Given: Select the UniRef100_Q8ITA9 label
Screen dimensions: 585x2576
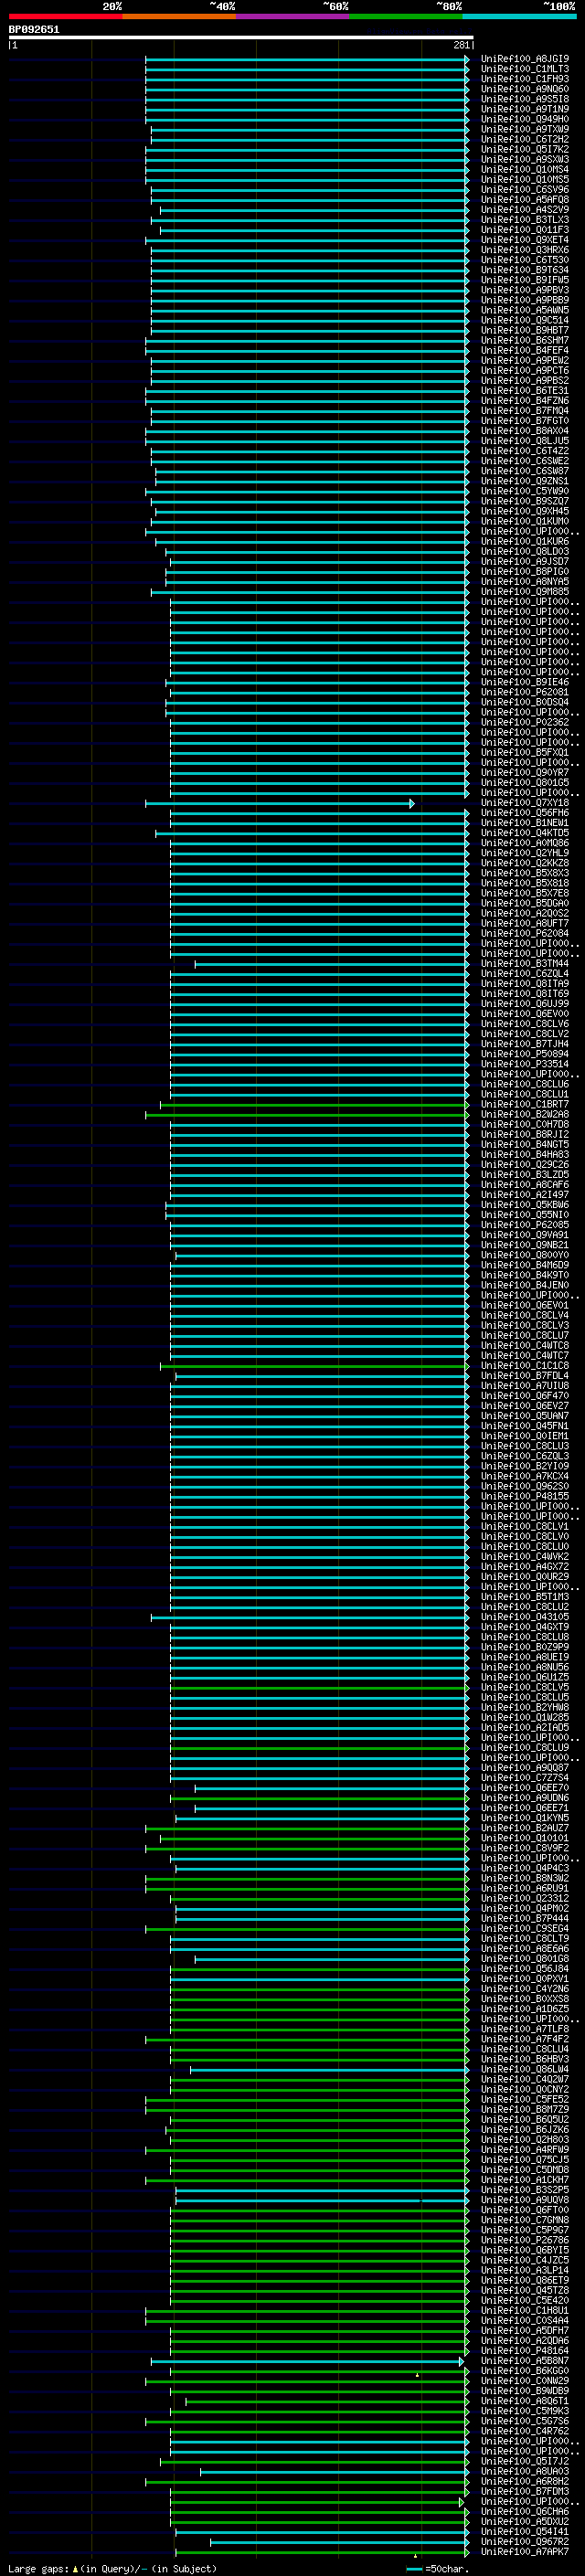Looking at the screenshot, I should pos(525,984).
